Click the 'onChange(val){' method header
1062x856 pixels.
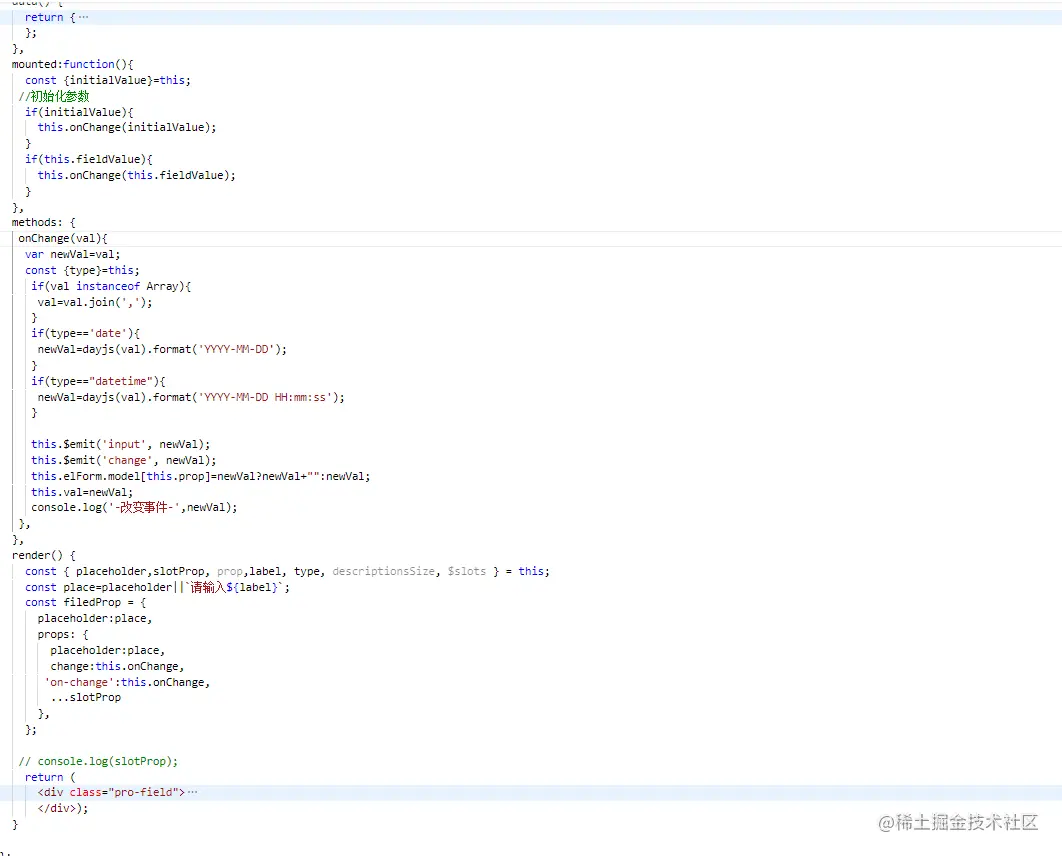pyautogui.click(x=62, y=238)
